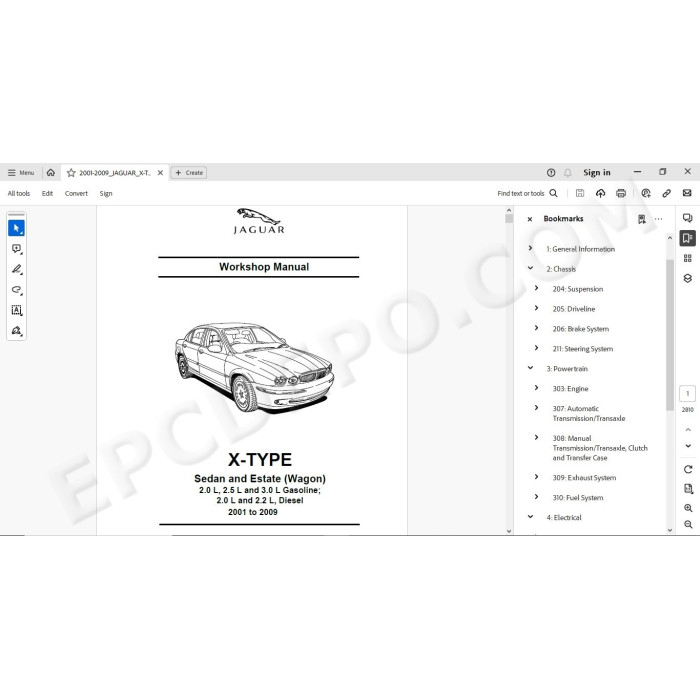Open the Sign menu
The width and height of the screenshot is (700, 700).
pos(106,193)
